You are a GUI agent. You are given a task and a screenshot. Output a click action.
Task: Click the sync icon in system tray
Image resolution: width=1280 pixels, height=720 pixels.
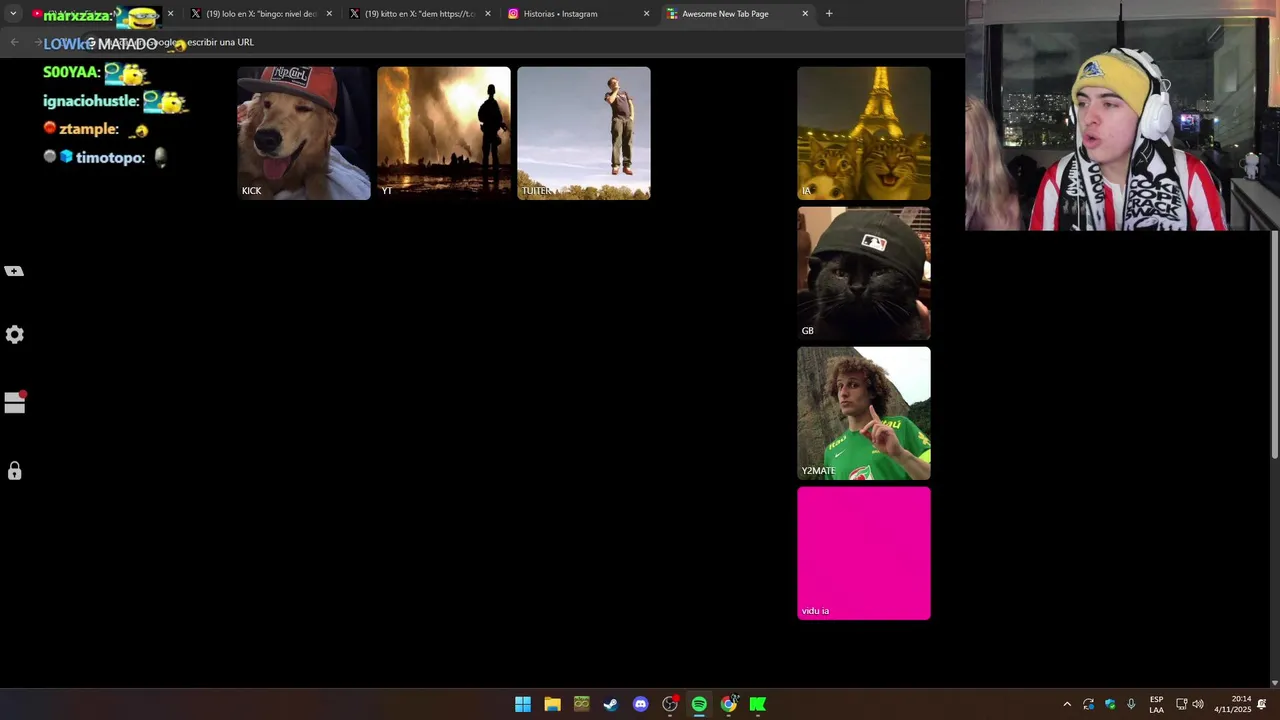click(1089, 704)
